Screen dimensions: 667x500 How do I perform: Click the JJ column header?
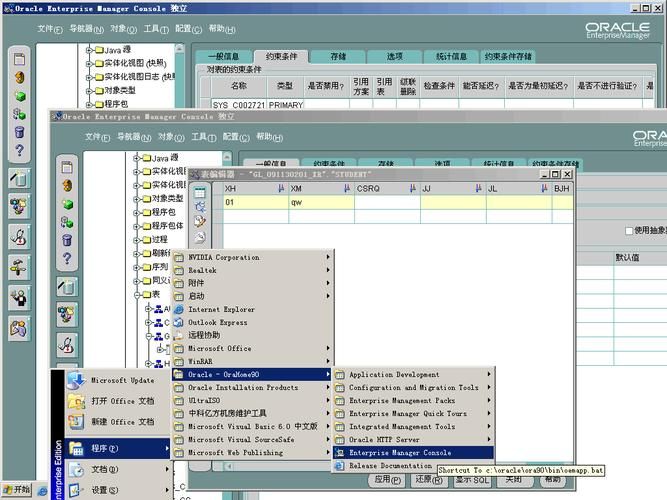(453, 189)
